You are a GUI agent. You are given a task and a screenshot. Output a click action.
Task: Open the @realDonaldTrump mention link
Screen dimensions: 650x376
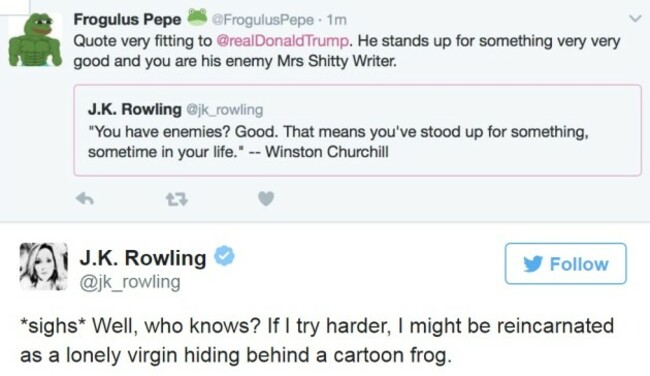coord(282,41)
